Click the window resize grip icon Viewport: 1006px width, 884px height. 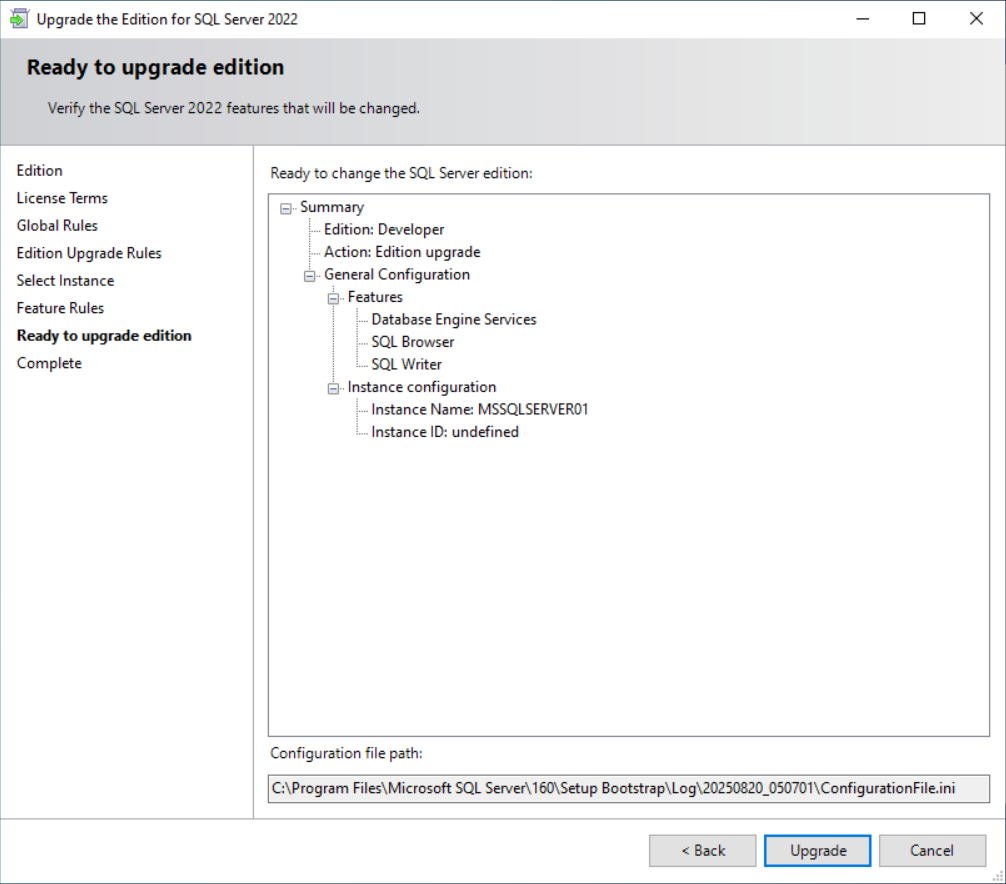pyautogui.click(x=998, y=876)
